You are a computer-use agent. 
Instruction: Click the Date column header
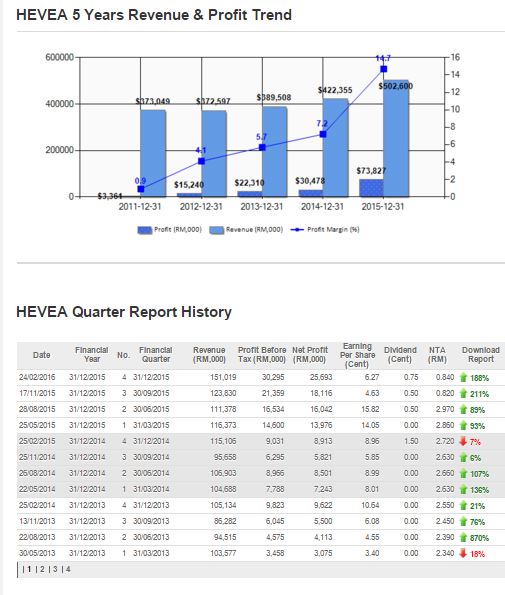point(41,355)
